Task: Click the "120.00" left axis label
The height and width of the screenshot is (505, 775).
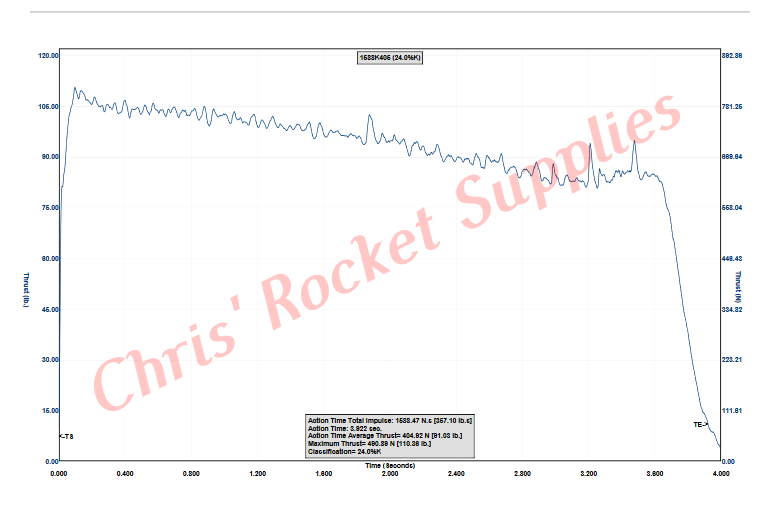Action: coord(48,55)
